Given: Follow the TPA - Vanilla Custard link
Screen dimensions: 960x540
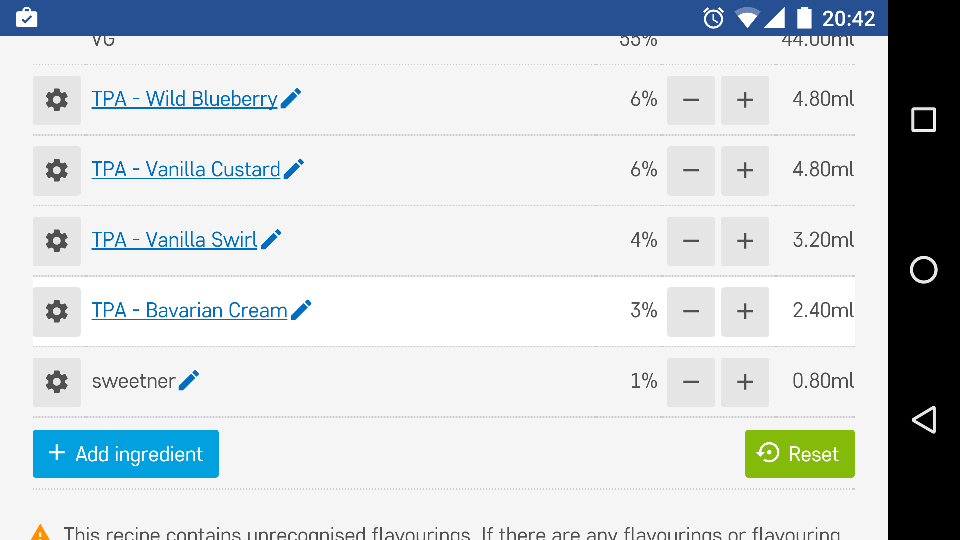Looking at the screenshot, I should [185, 169].
